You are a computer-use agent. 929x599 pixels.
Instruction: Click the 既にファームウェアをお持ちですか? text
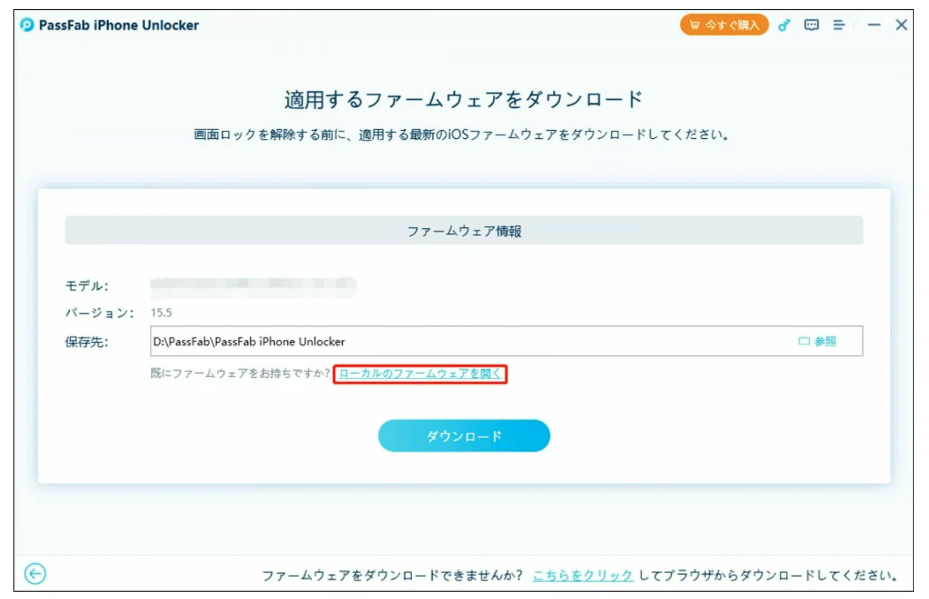point(240,373)
